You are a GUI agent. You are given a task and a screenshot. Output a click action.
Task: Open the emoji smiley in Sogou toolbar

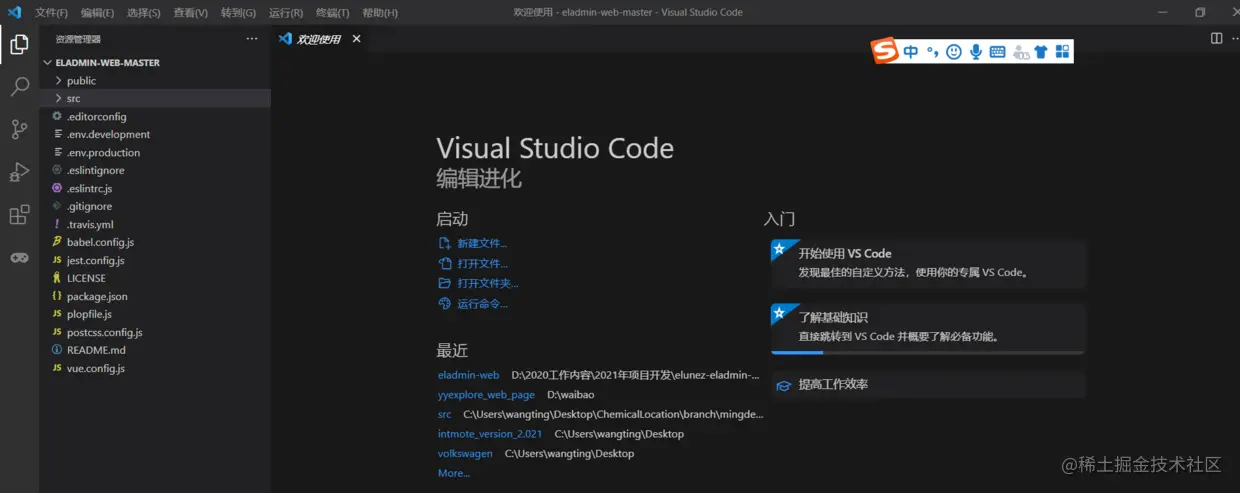coord(953,52)
